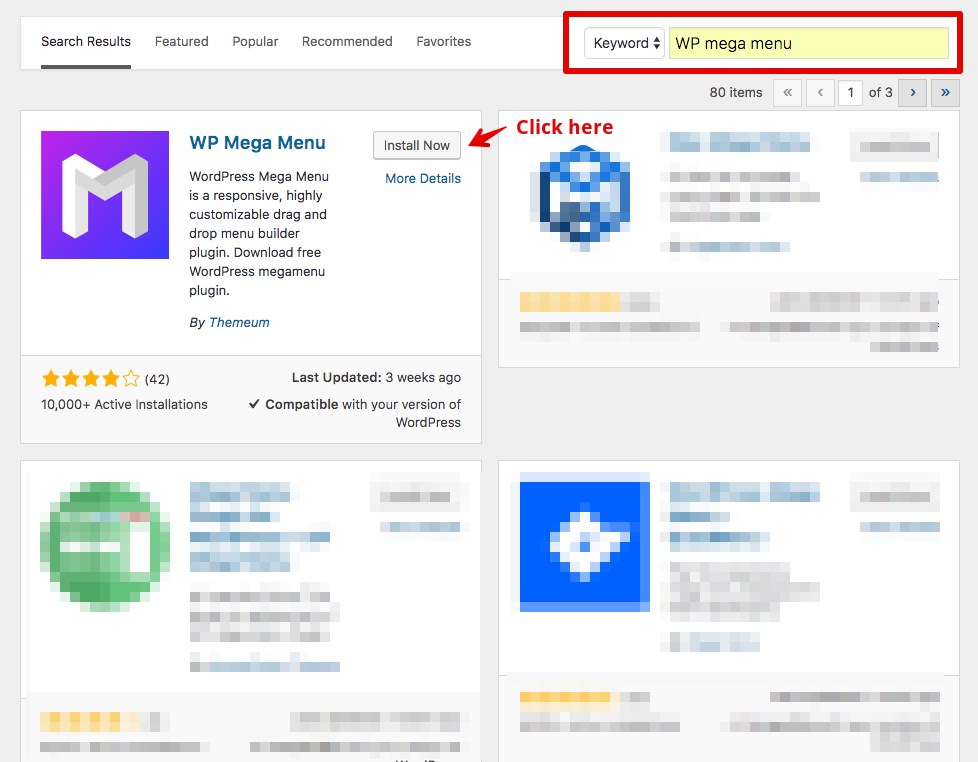Go to the Favorites tab
This screenshot has width=978, height=762.
pyautogui.click(x=443, y=42)
